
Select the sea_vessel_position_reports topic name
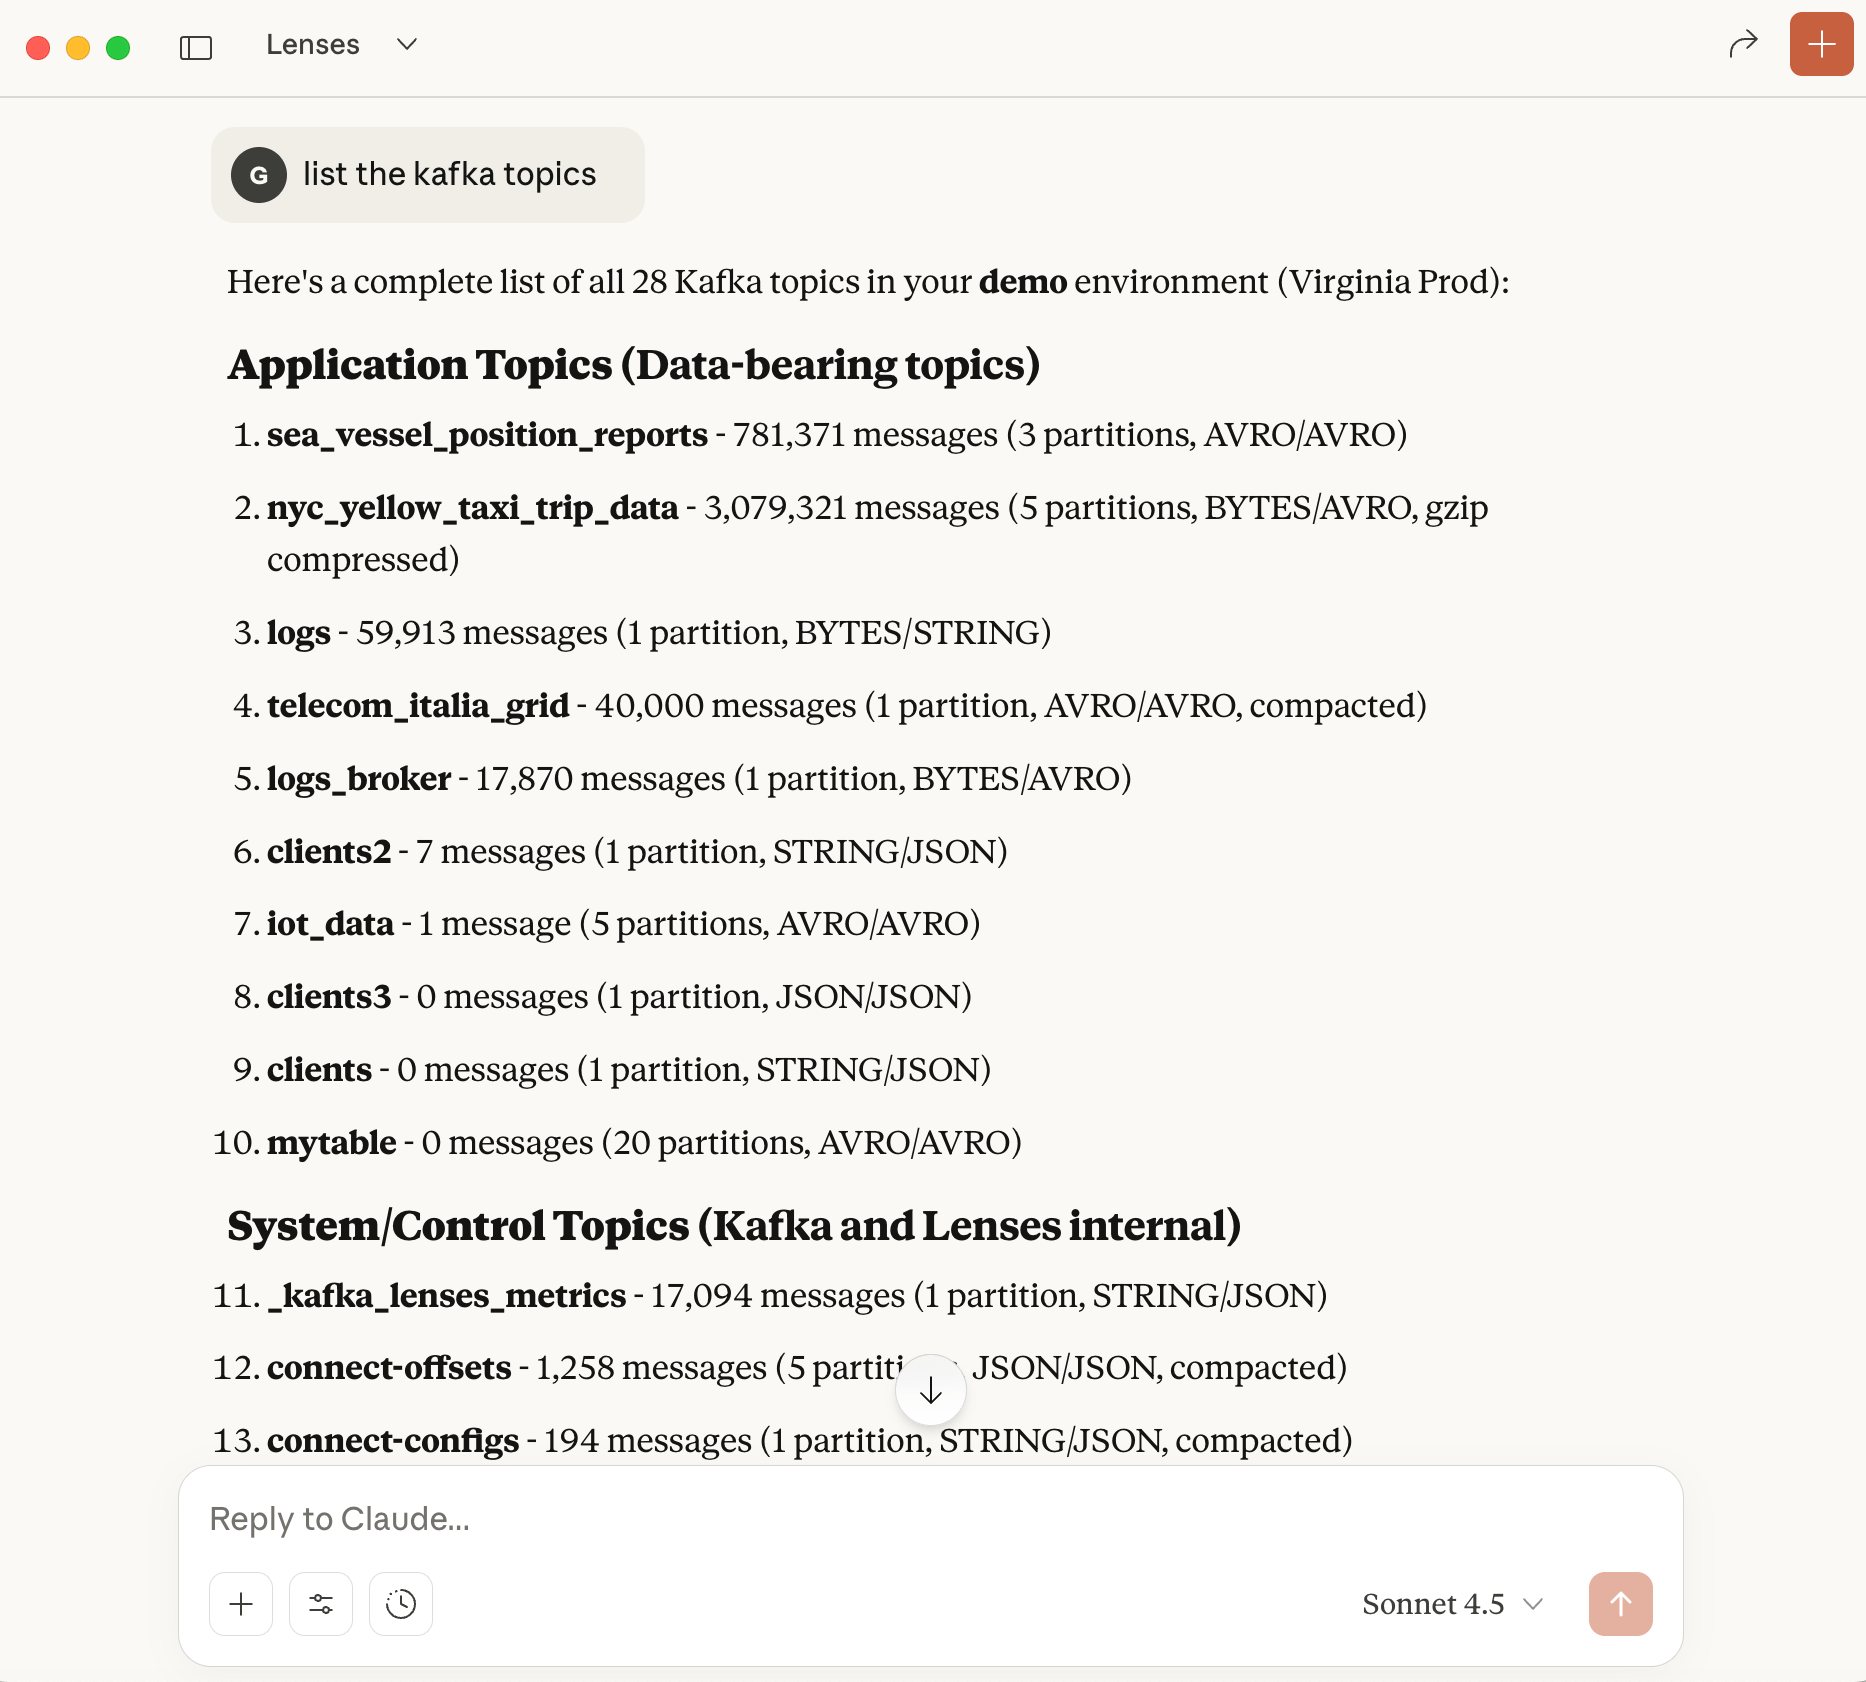point(487,435)
